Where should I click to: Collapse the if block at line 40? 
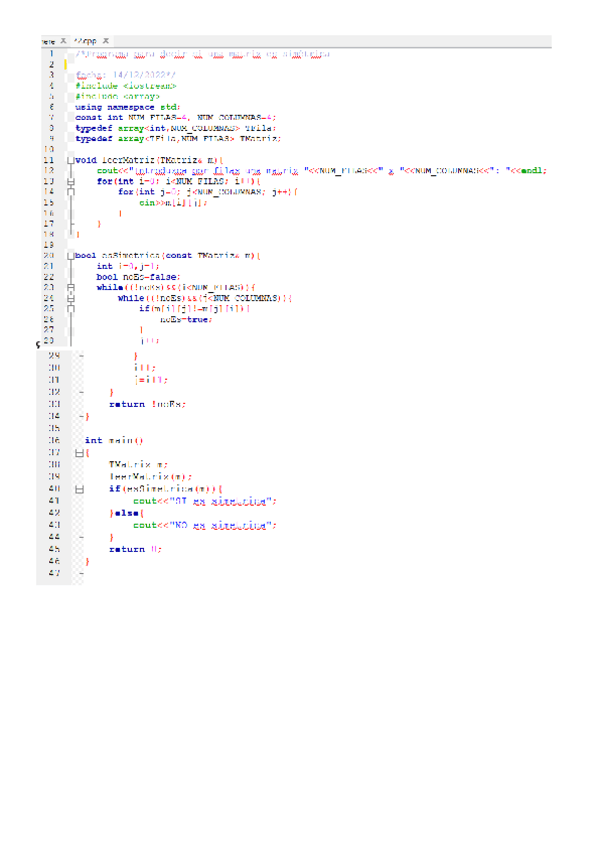coord(80,488)
